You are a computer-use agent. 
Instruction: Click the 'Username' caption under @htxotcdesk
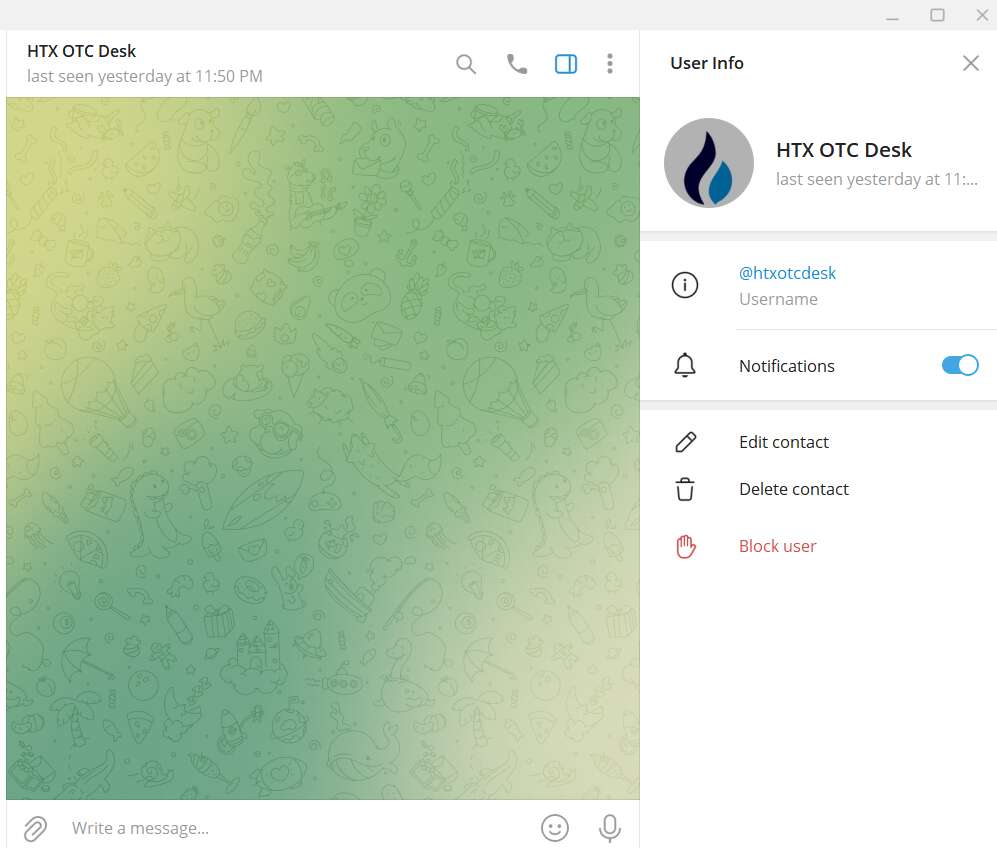[x=778, y=299]
